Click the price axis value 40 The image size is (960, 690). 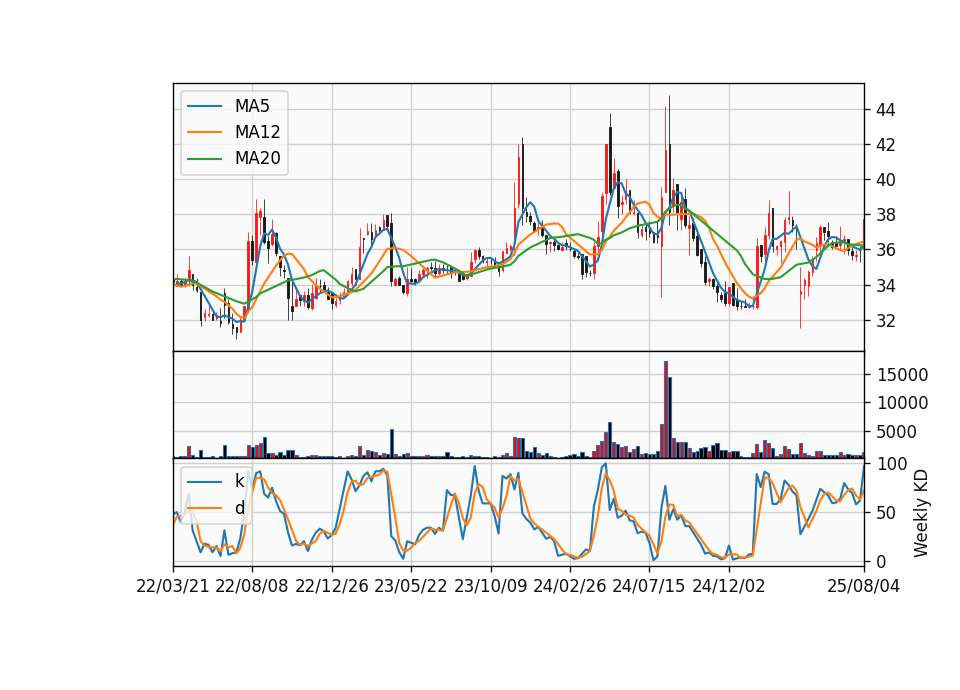pyautogui.click(x=885, y=180)
